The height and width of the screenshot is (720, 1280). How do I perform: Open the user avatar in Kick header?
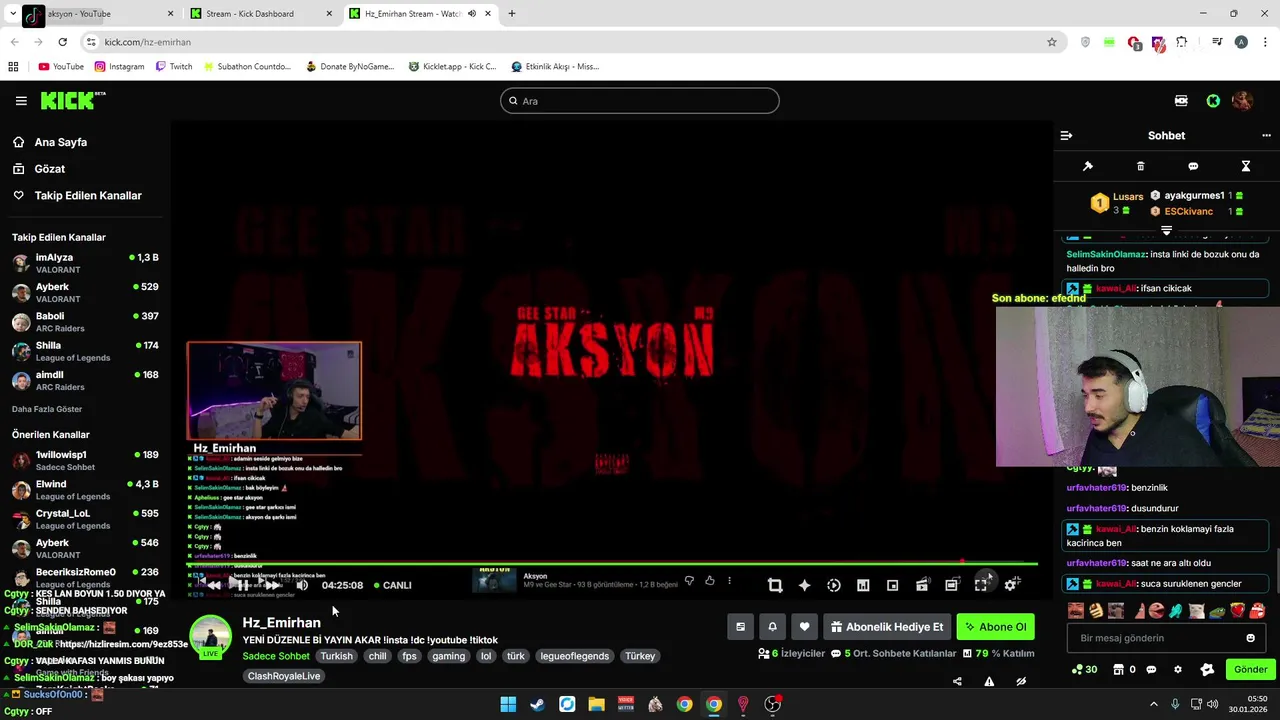tap(1242, 101)
